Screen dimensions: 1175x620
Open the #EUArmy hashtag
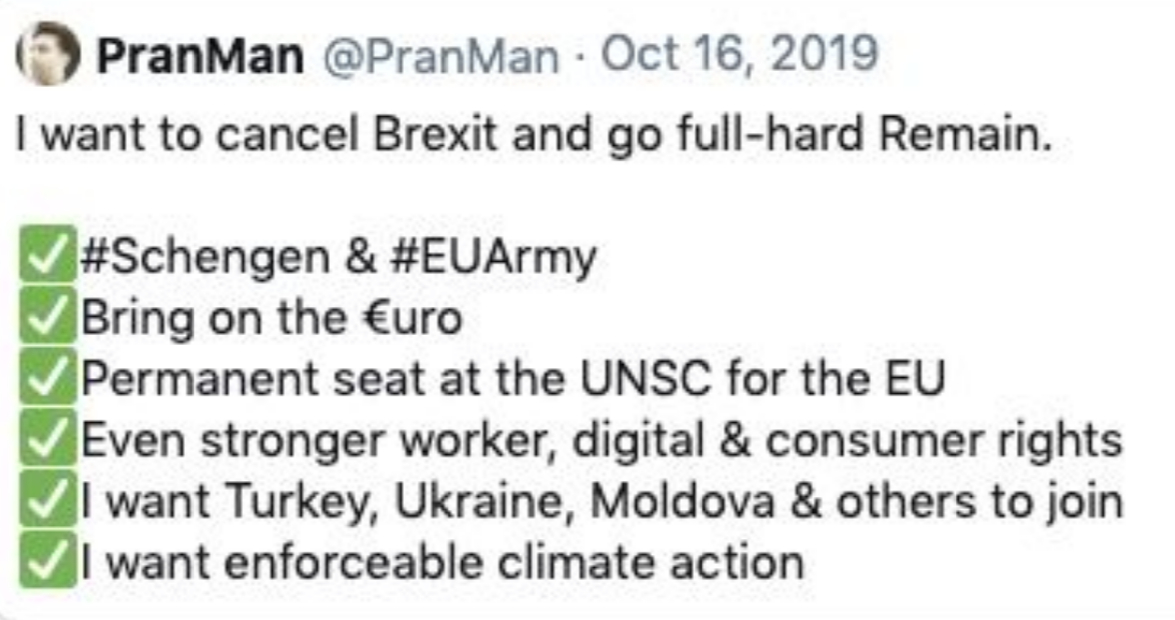tap(491, 257)
